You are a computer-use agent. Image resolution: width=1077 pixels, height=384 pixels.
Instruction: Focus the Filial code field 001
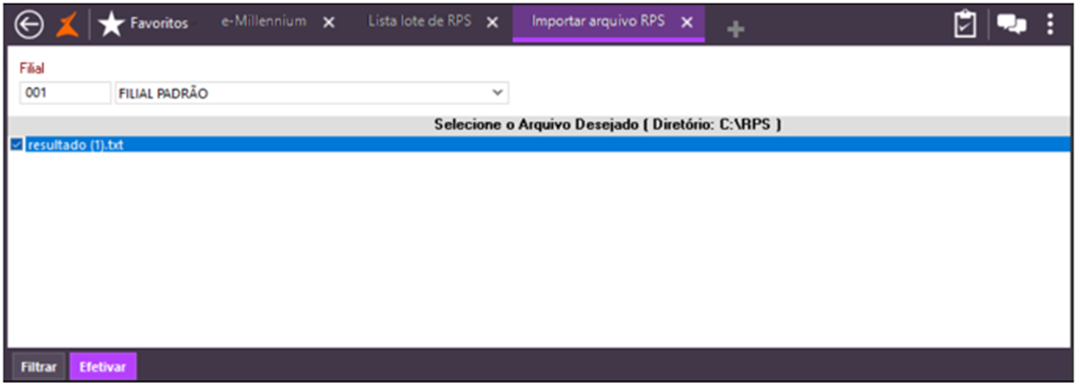(x=65, y=93)
